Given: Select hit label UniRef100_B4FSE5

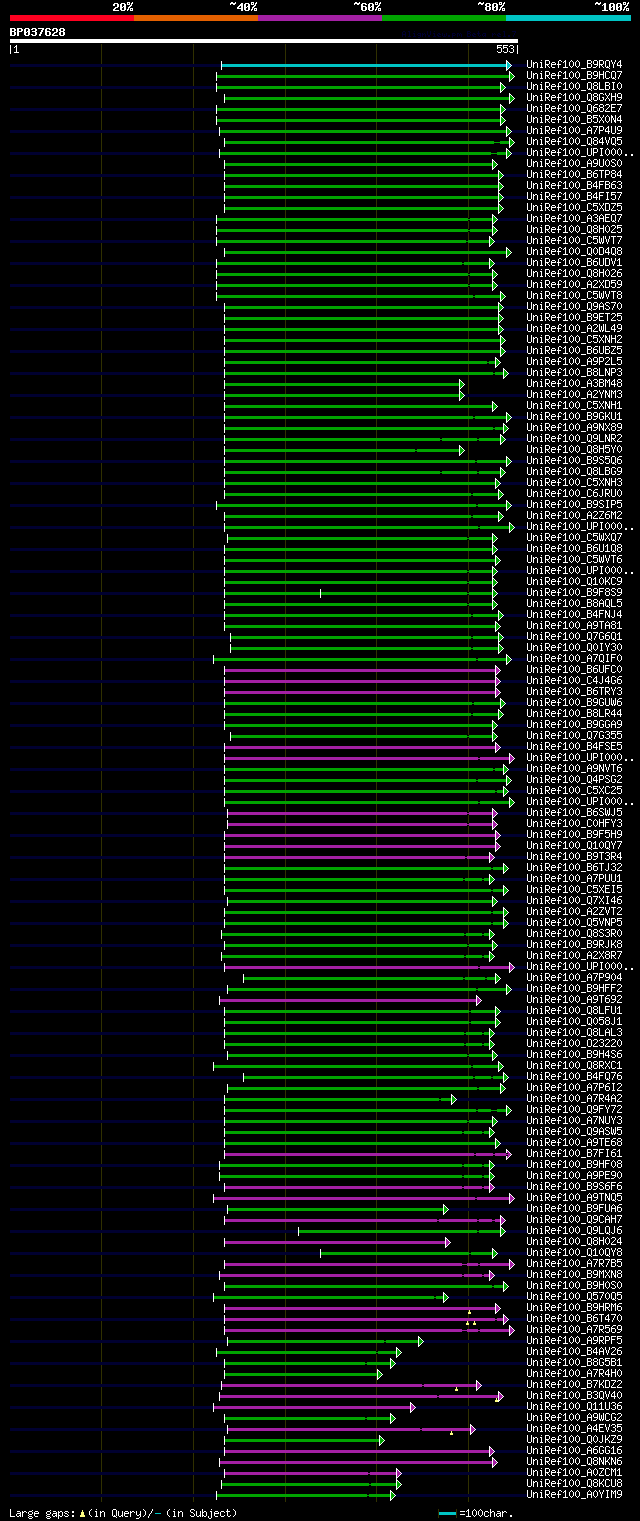Looking at the screenshot, I should pos(574,746).
